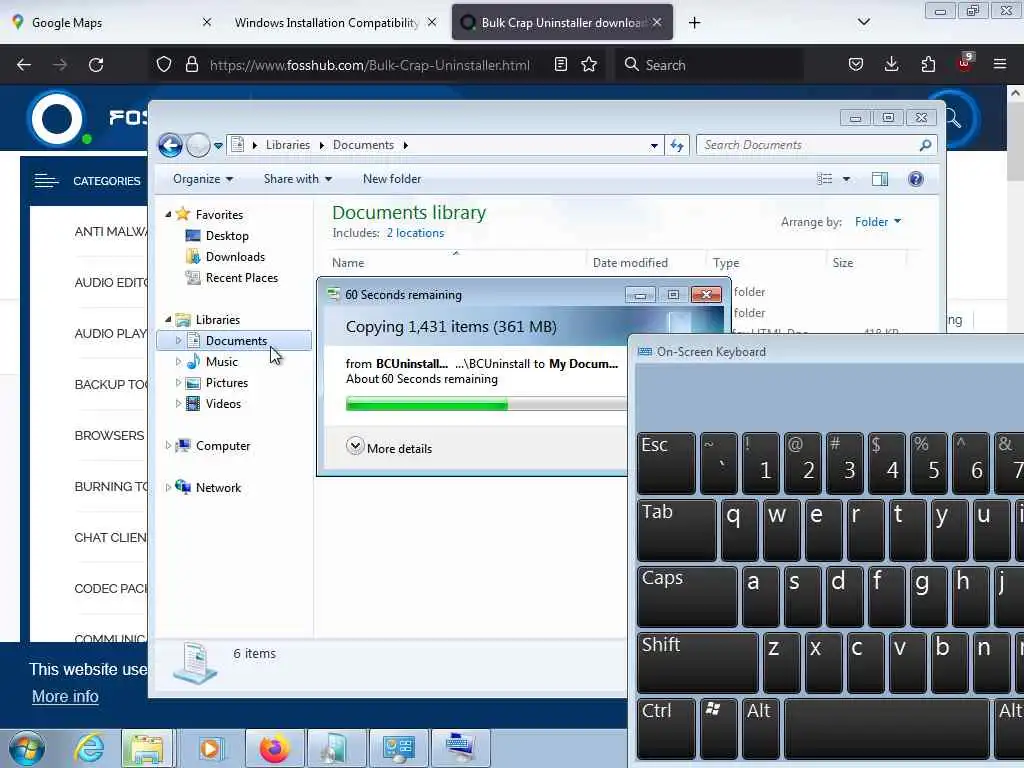Toggle Windows logo key on On-Screen Keyboard
The image size is (1024, 768).
click(x=718, y=729)
